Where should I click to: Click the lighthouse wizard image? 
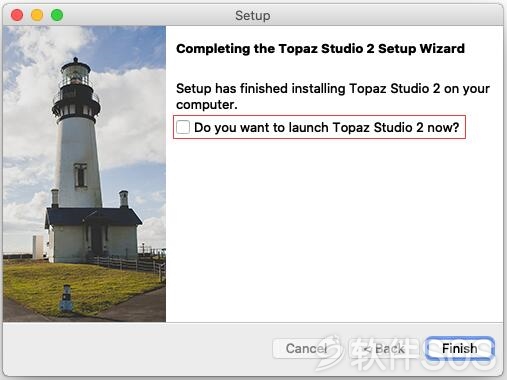point(84,174)
